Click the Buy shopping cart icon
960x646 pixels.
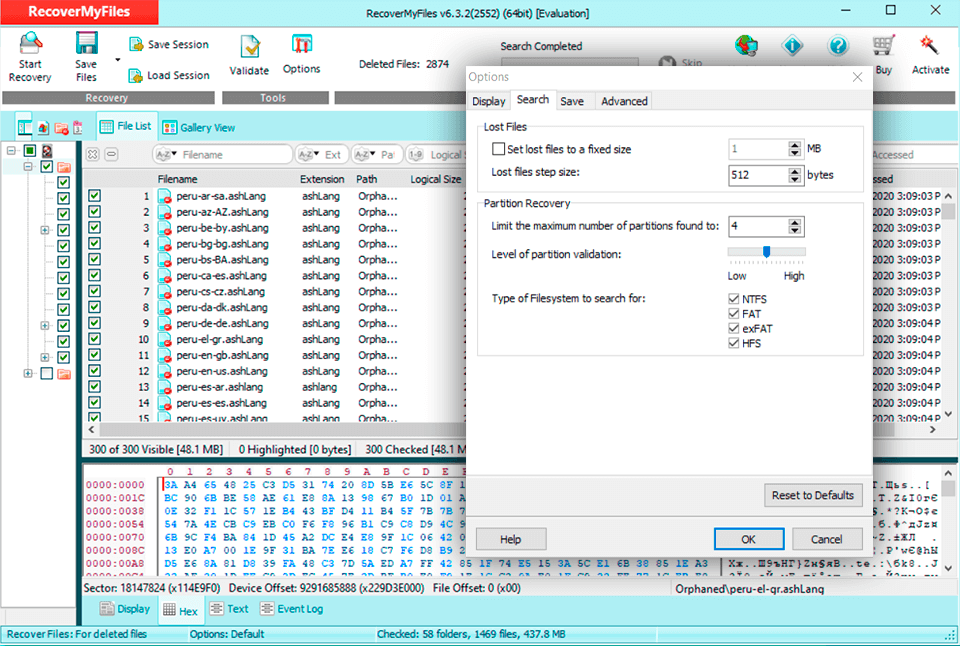pyautogui.click(x=883, y=45)
